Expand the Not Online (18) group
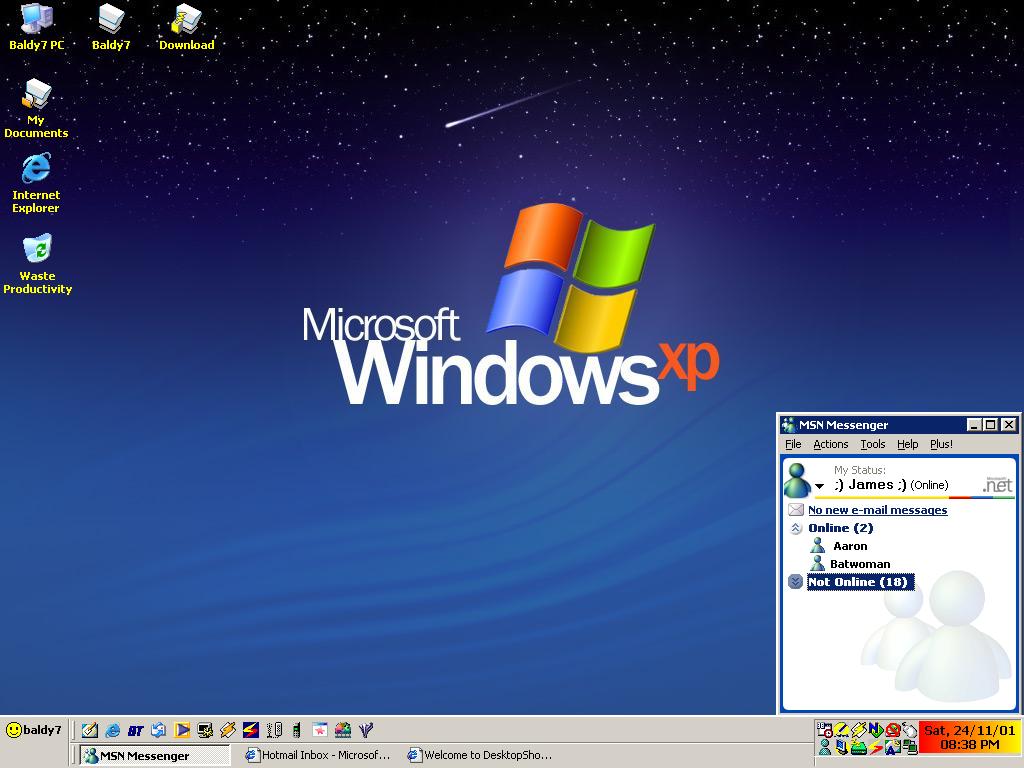1024x768 pixels. 796,582
